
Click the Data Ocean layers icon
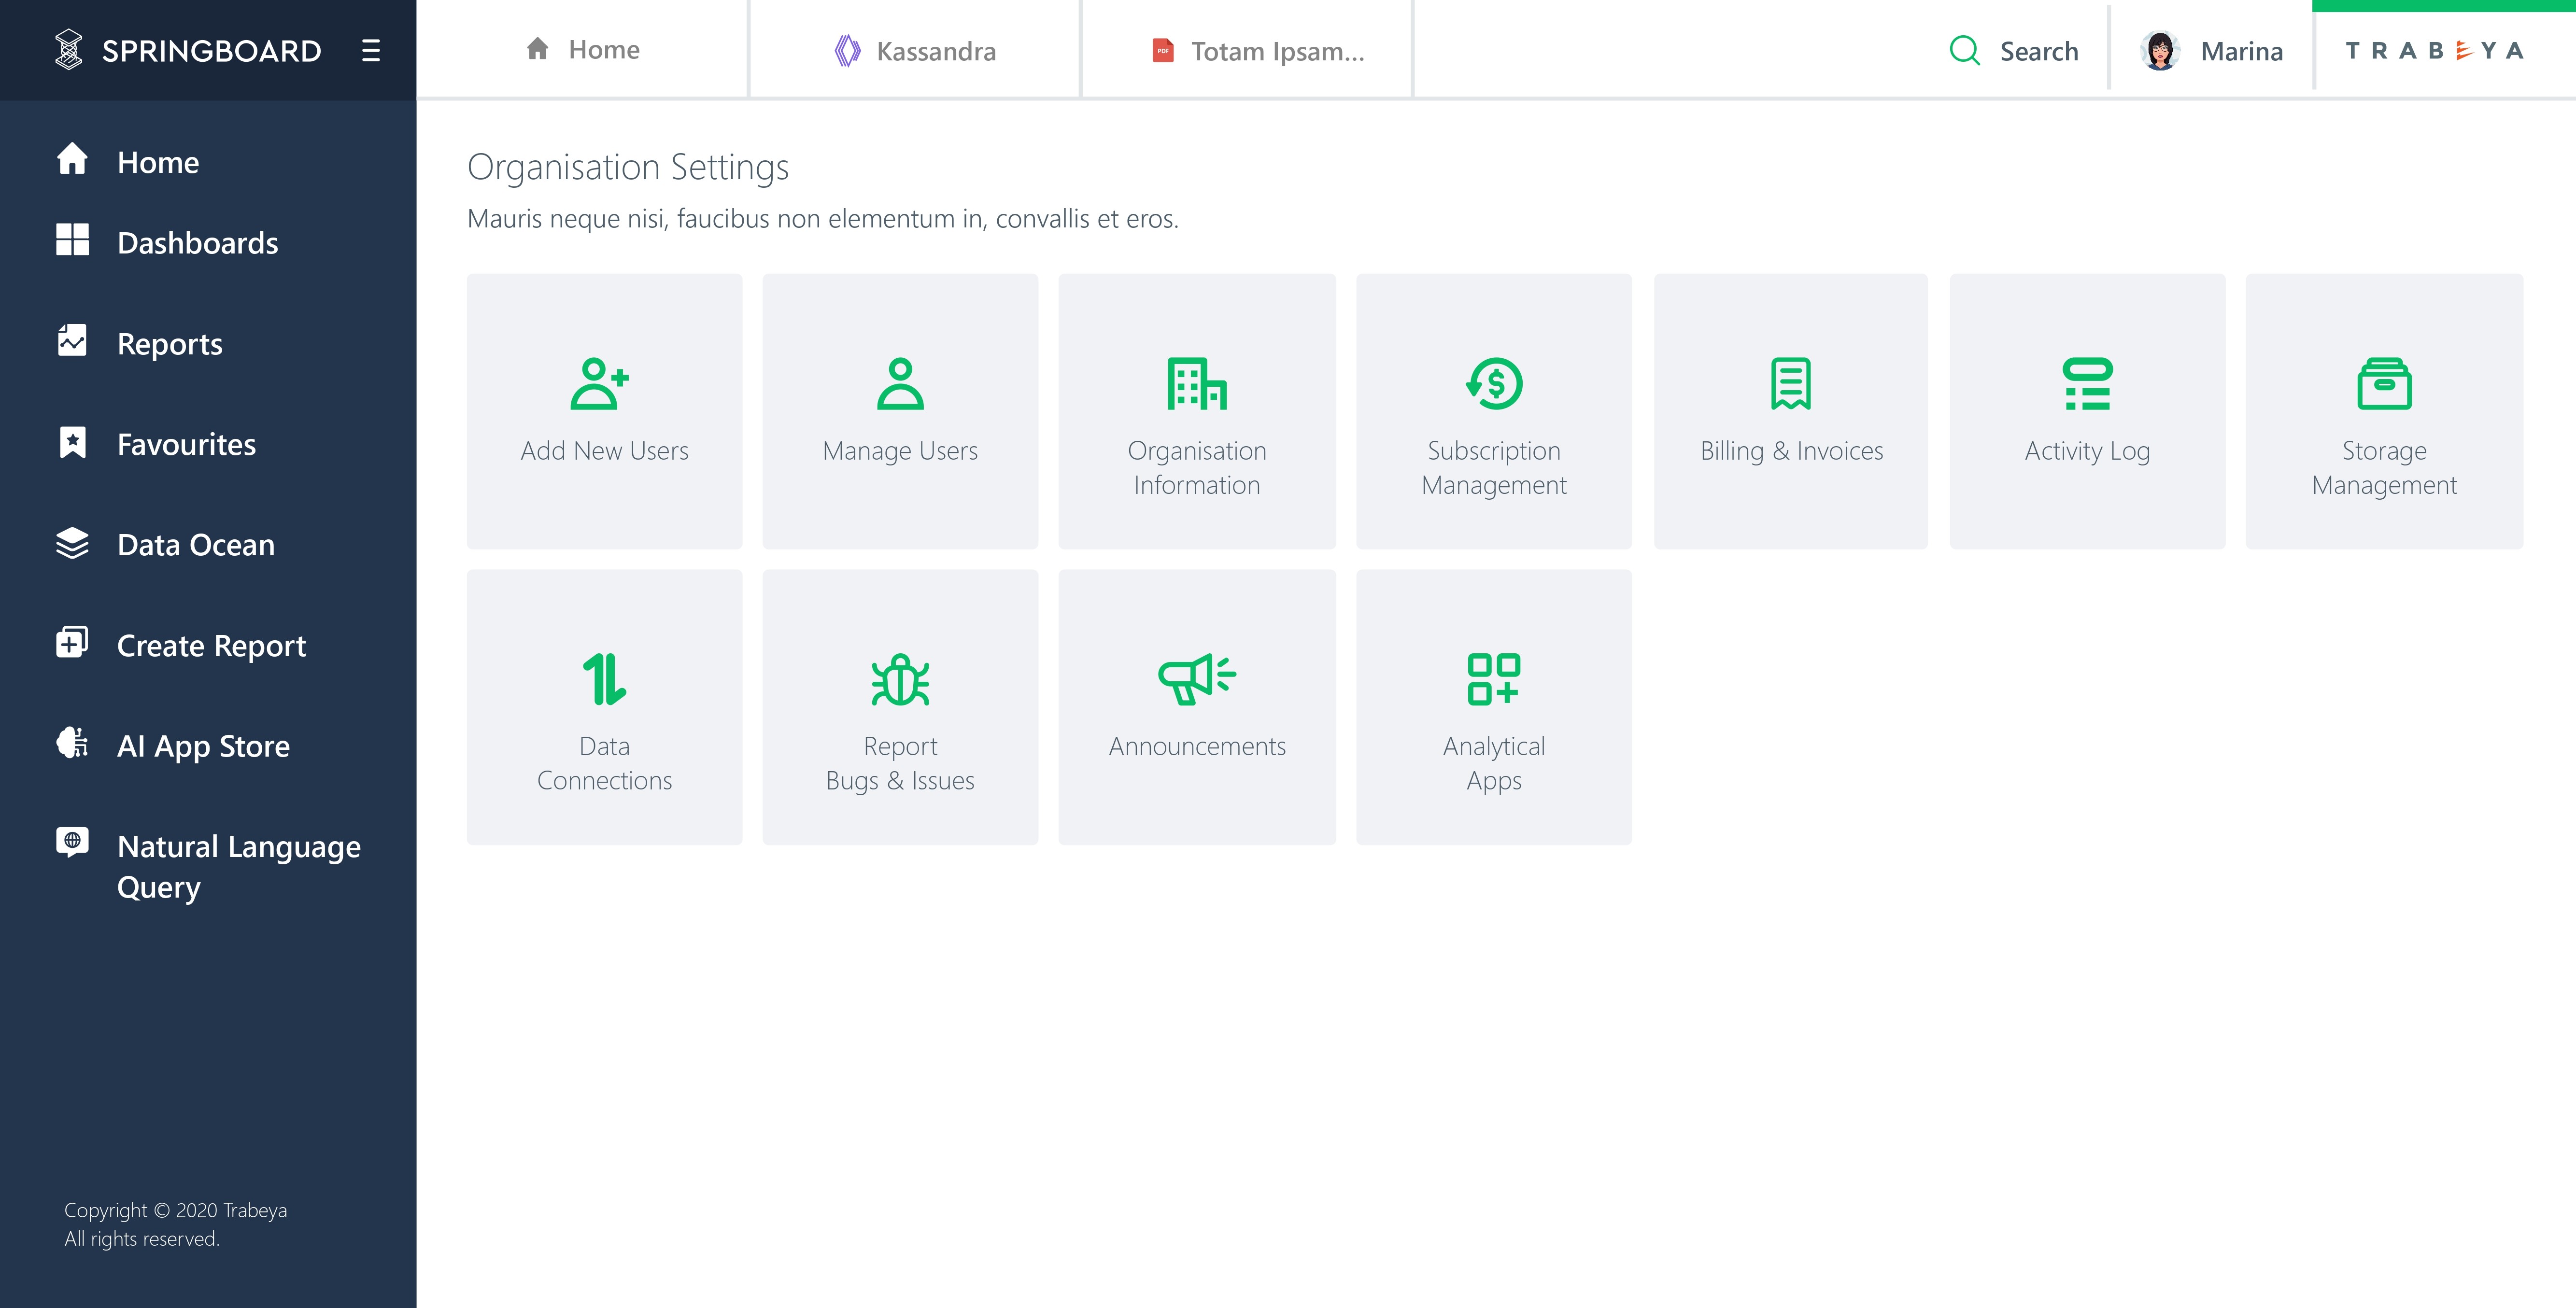[x=72, y=543]
